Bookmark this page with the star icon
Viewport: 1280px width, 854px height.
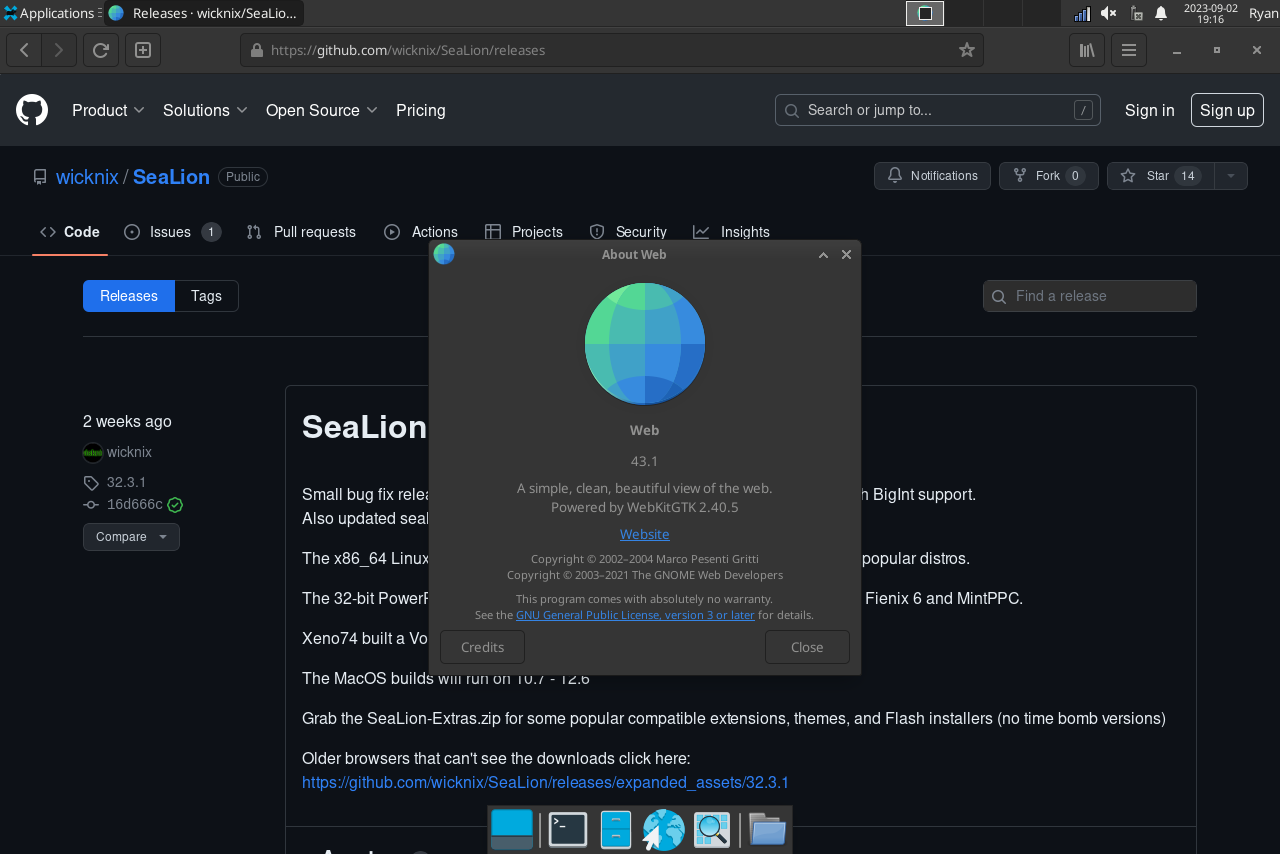[x=966, y=50]
